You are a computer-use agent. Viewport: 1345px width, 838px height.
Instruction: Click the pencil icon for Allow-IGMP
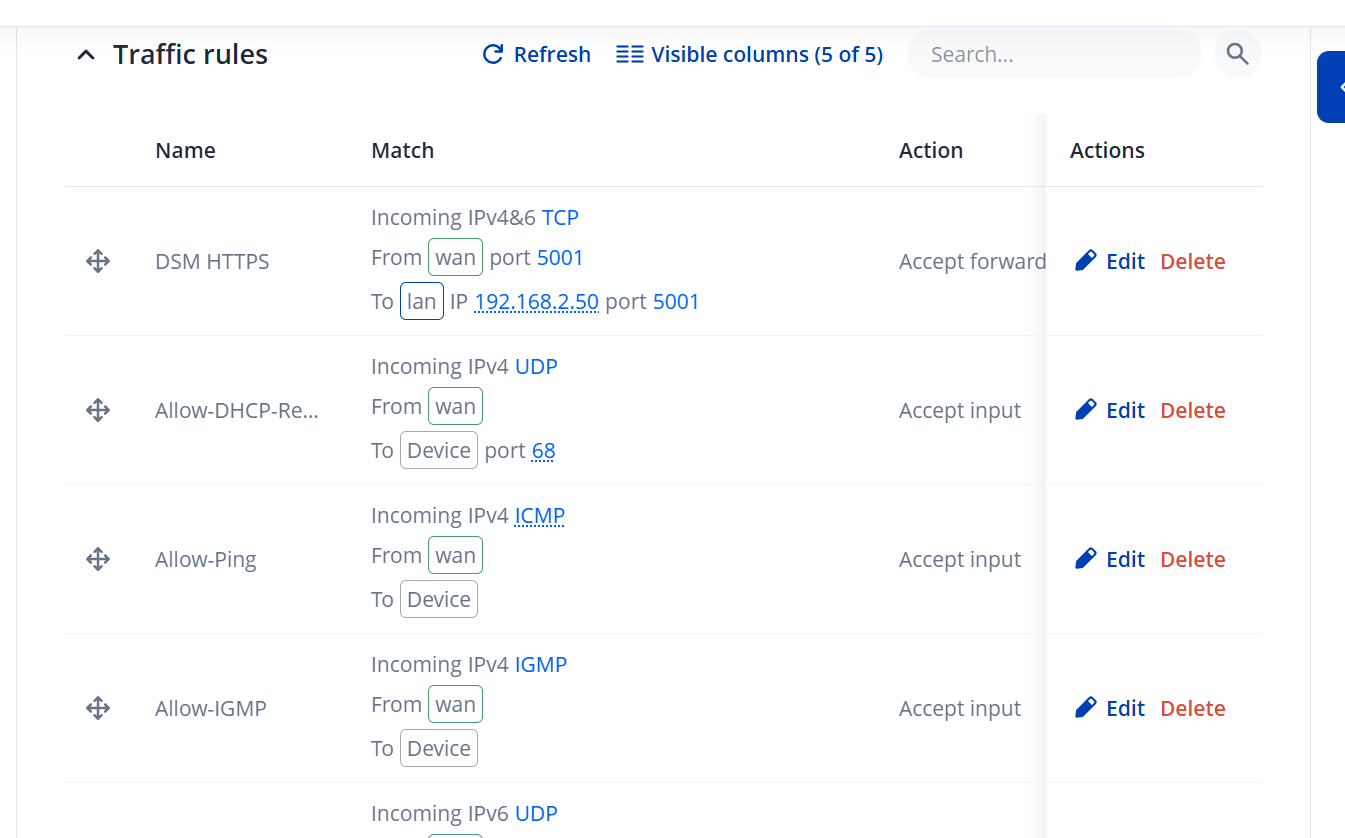click(1085, 708)
